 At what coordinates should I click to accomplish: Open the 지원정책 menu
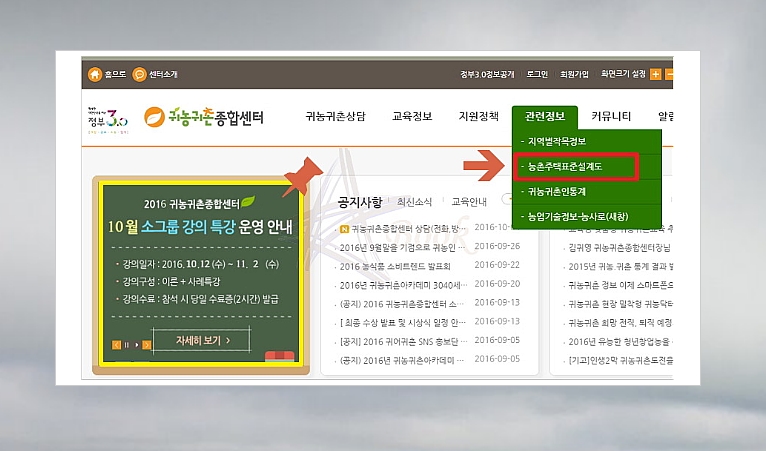coord(478,116)
